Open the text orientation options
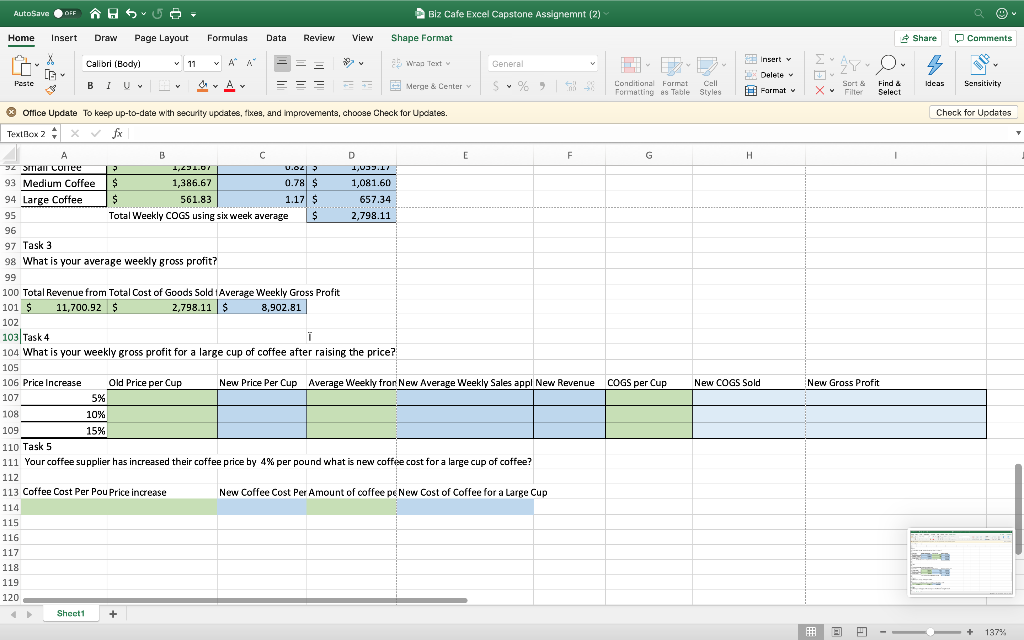The image size is (1024, 640). click(353, 63)
